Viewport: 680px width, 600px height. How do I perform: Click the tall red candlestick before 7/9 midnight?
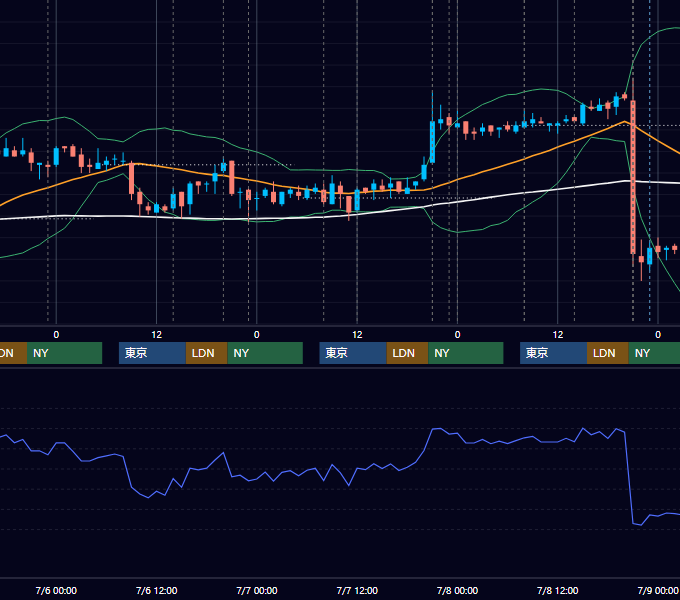[x=633, y=177]
